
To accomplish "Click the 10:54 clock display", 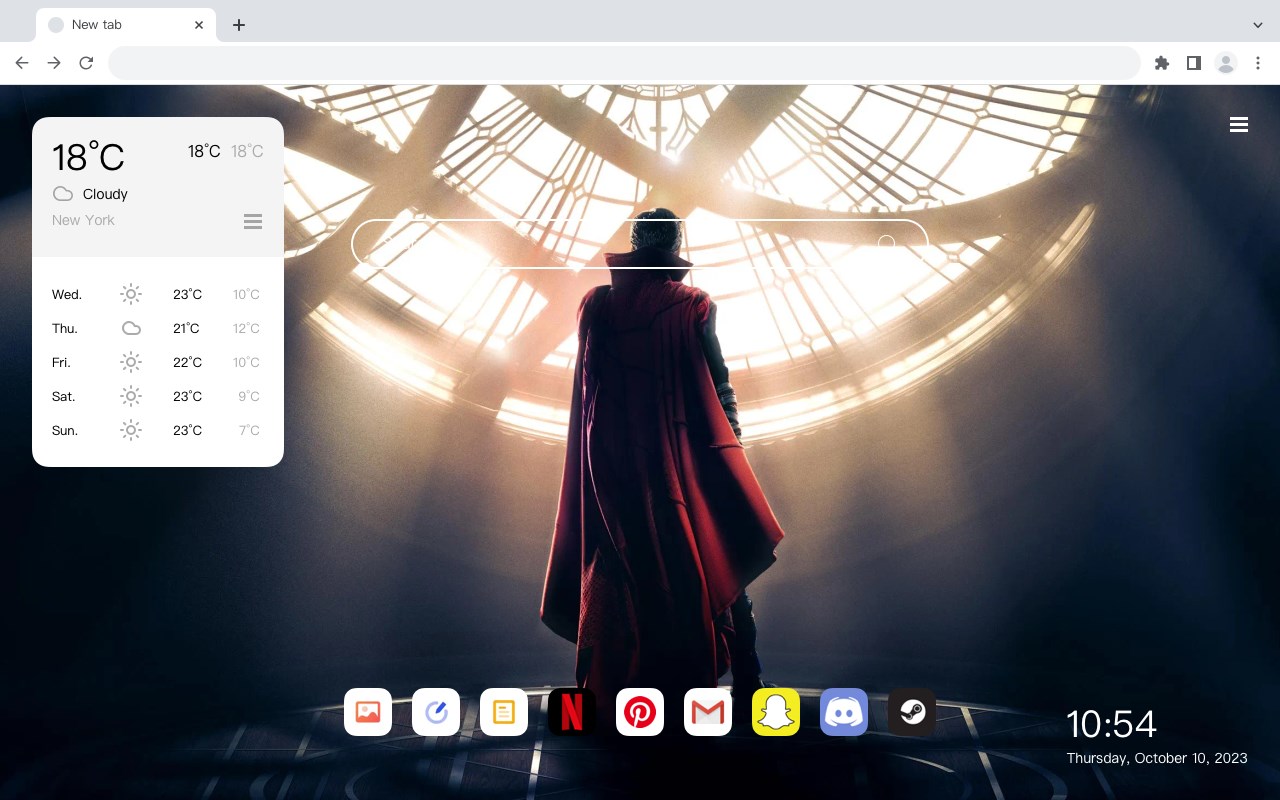I will coord(1111,724).
